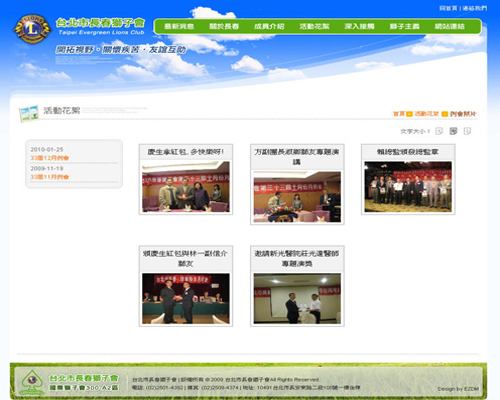Click the 連絡我們 link at top right

point(475,8)
